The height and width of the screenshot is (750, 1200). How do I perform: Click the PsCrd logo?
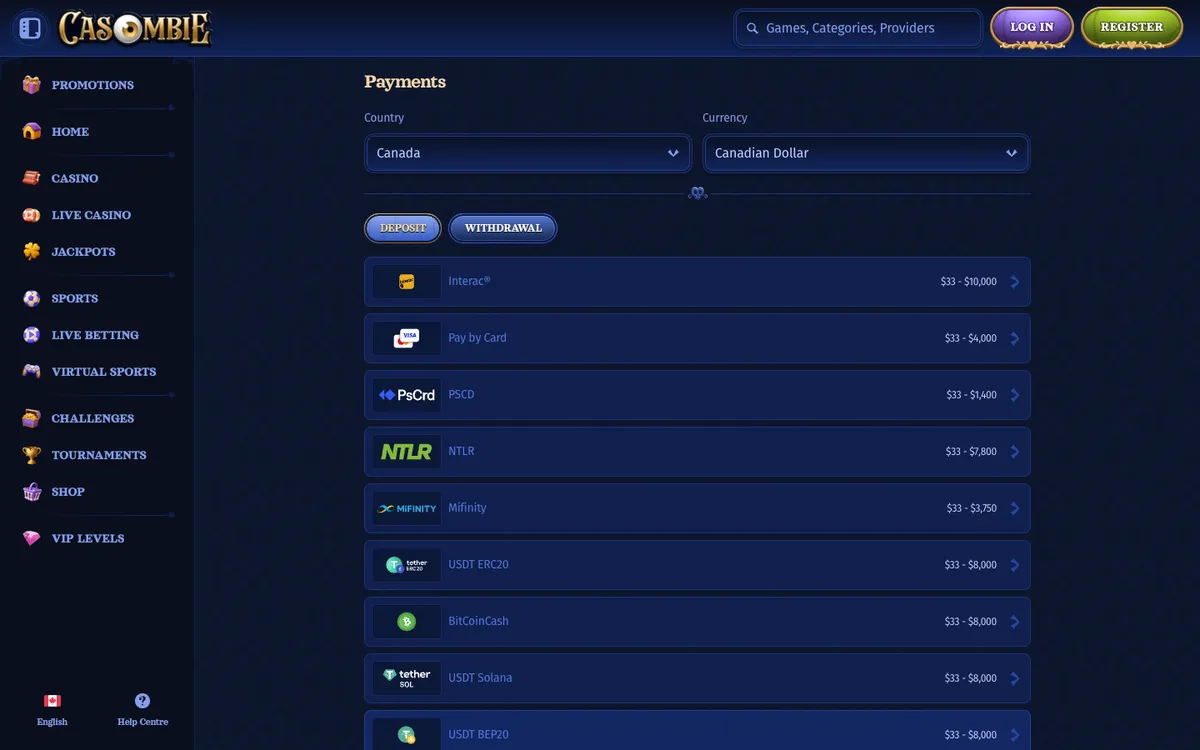coord(407,395)
